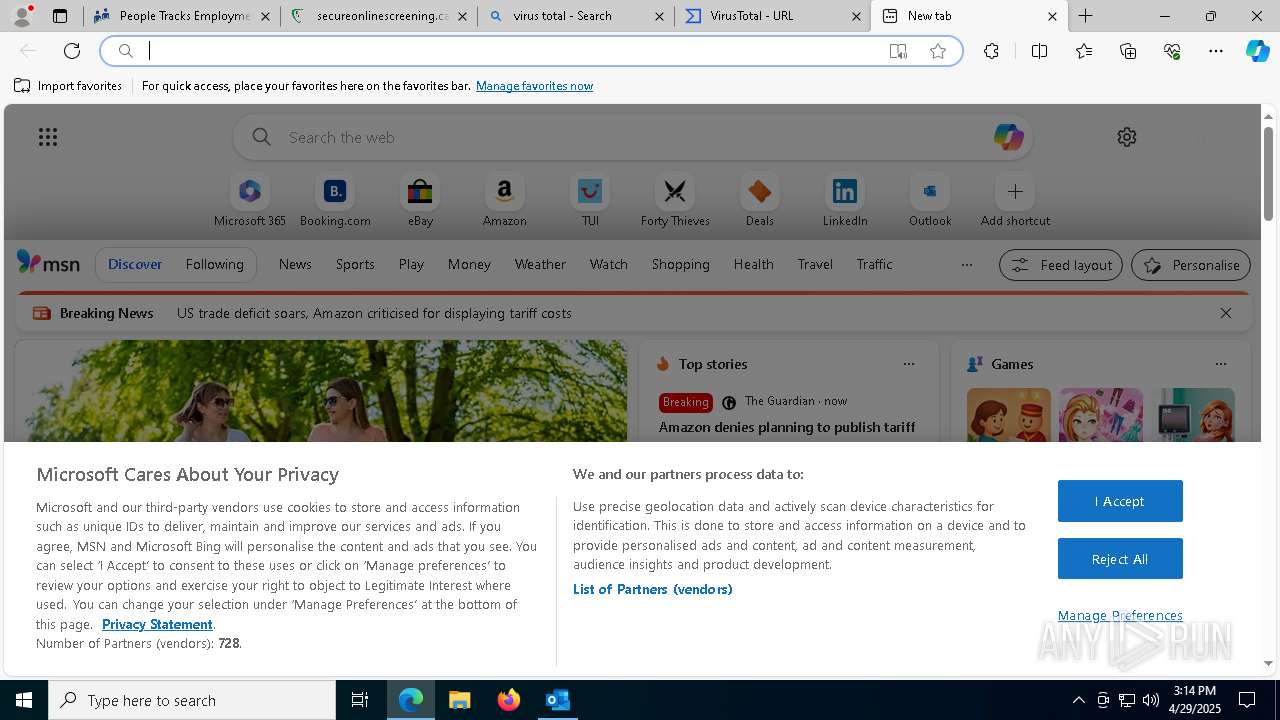The height and width of the screenshot is (720, 1280).
Task: Open the Collections icon
Action: coord(1128,51)
